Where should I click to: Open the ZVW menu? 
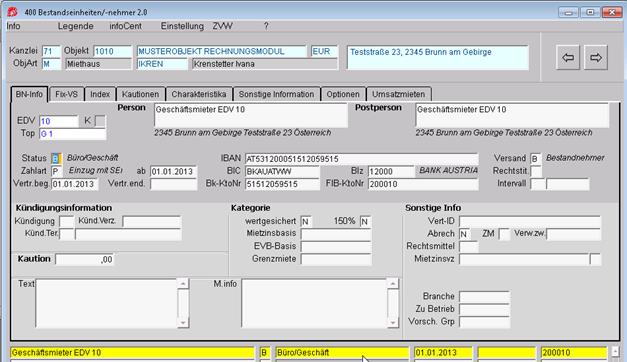222,26
